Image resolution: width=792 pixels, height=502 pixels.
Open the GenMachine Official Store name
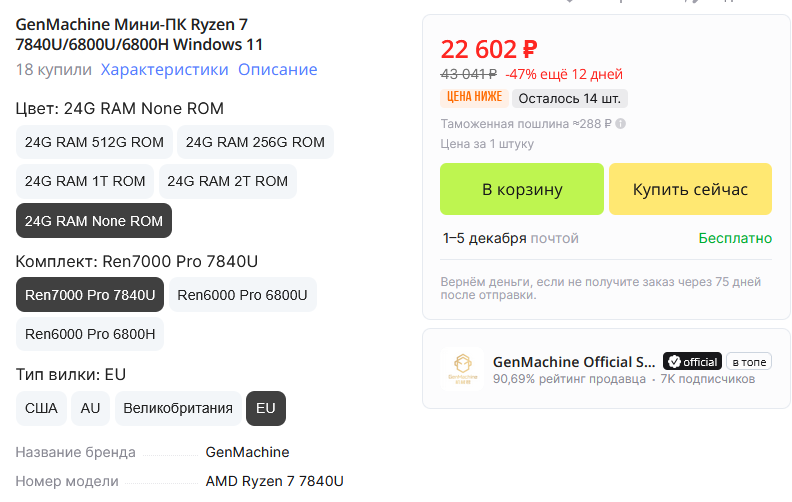pos(574,361)
